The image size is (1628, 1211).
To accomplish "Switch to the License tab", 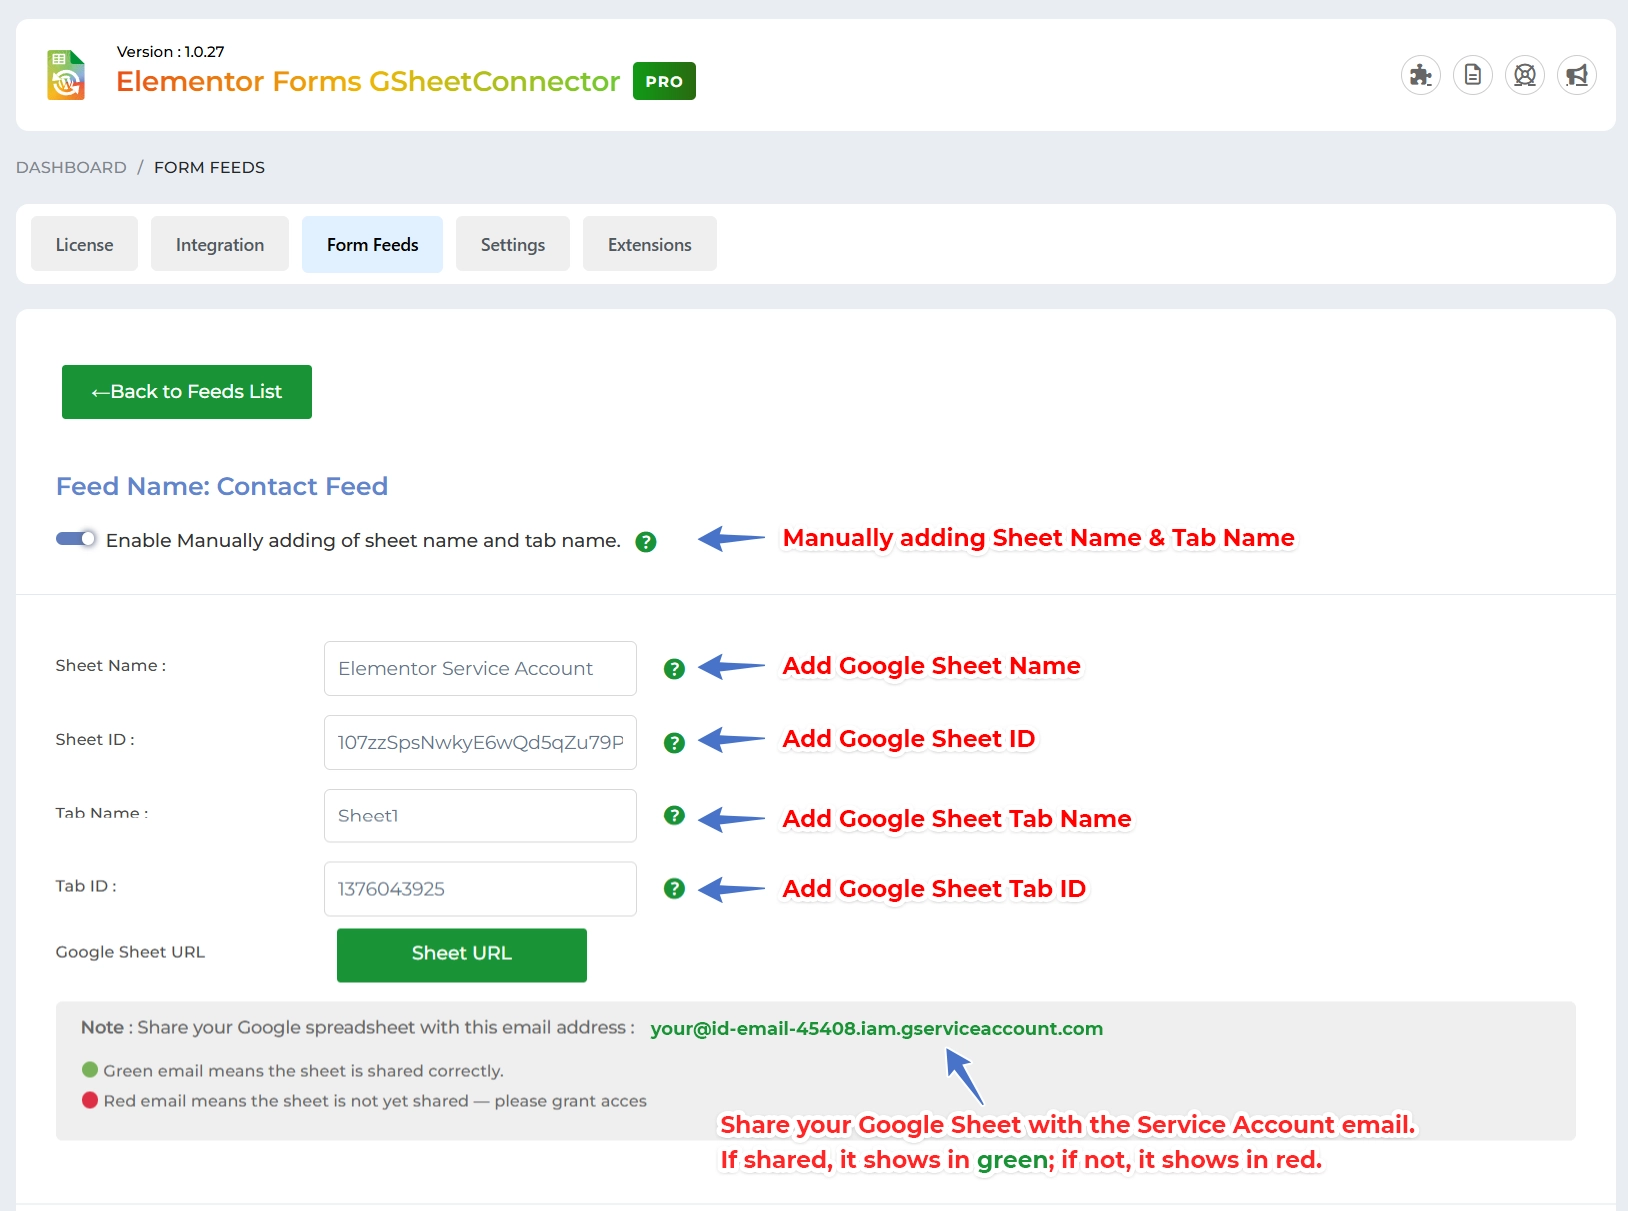I will point(84,244).
